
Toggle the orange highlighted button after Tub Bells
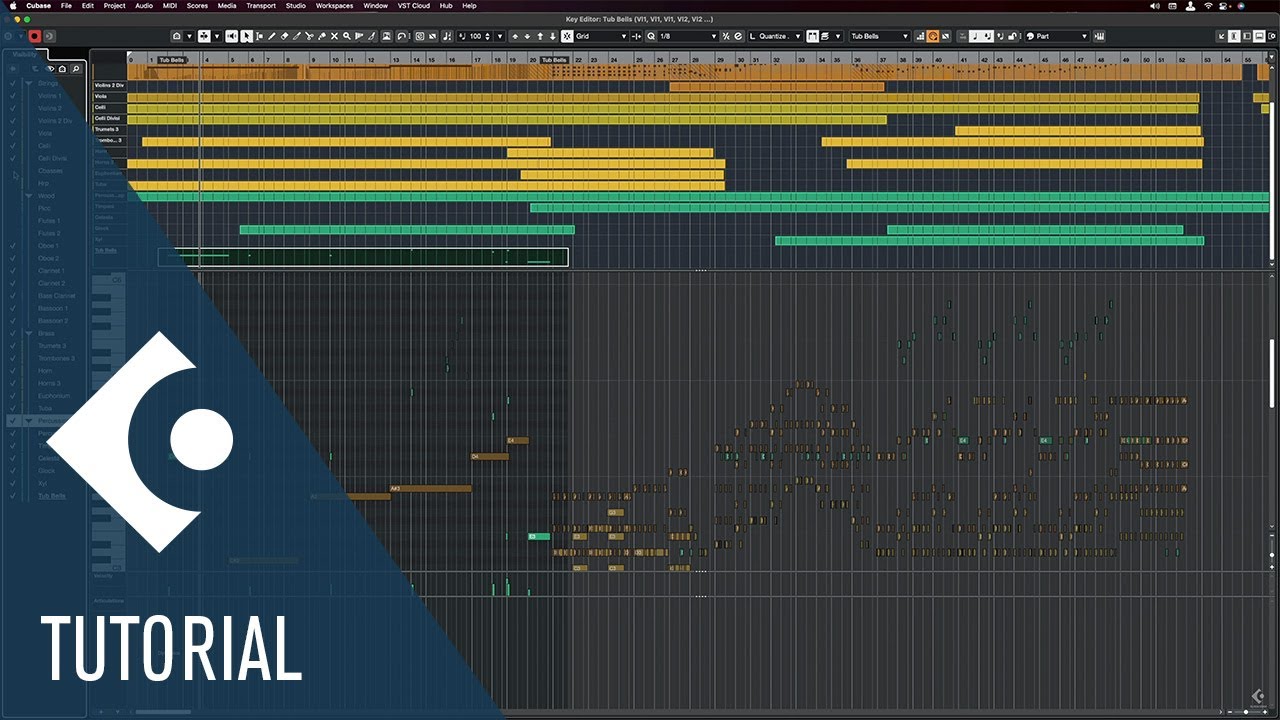tap(932, 36)
